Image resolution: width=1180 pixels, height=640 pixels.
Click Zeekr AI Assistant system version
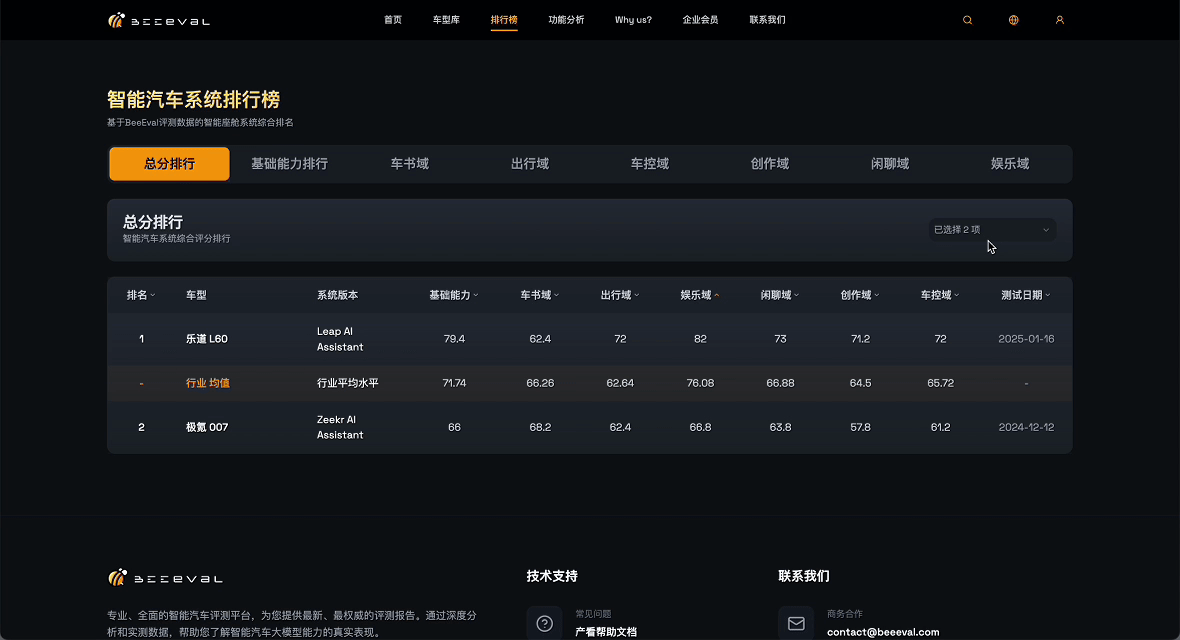340,427
